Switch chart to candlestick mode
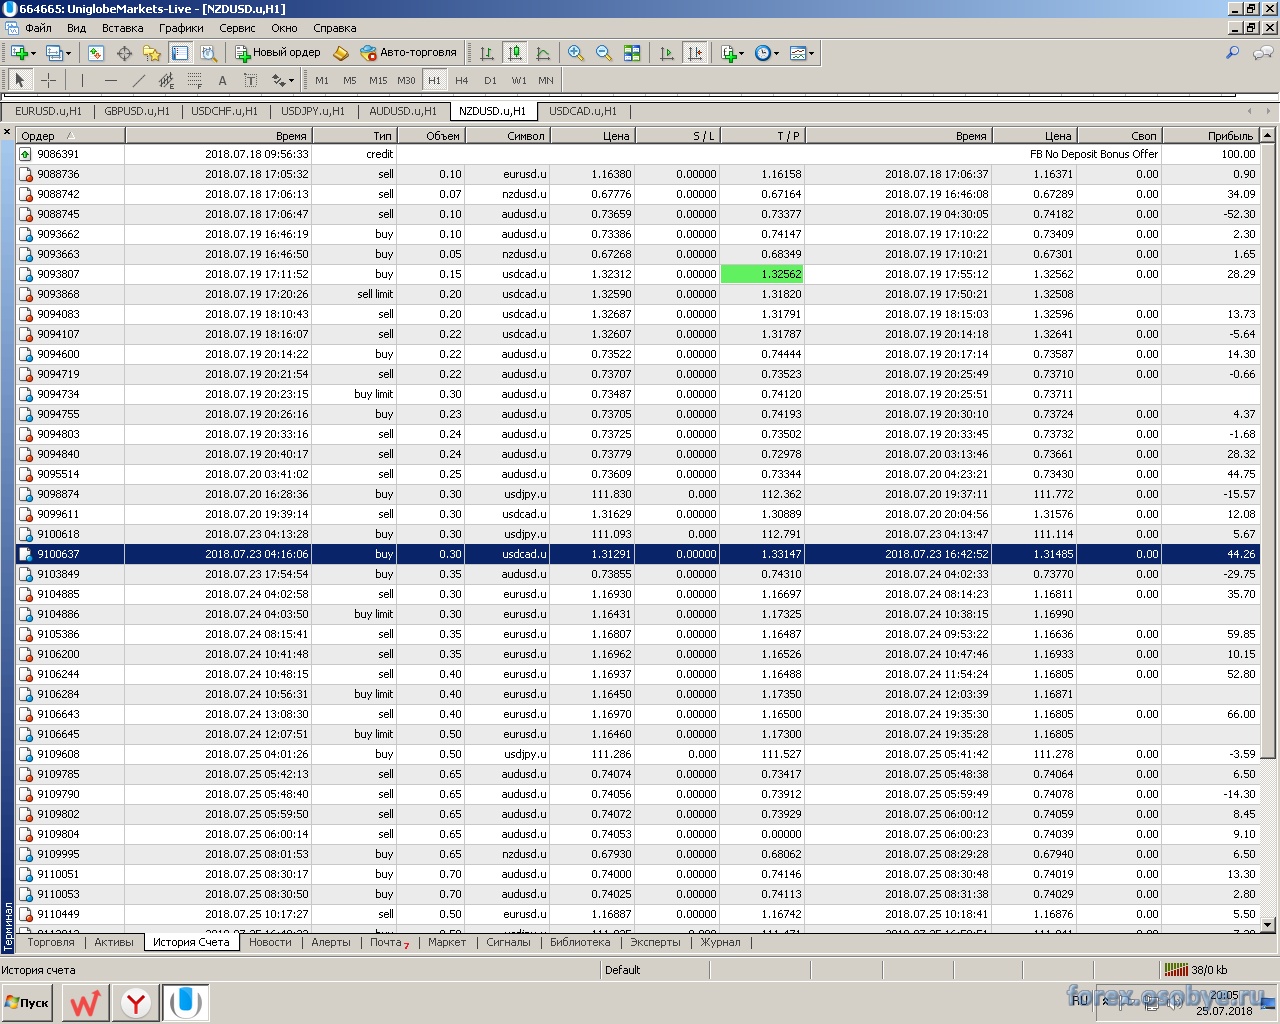The width and height of the screenshot is (1280, 1024). (515, 53)
